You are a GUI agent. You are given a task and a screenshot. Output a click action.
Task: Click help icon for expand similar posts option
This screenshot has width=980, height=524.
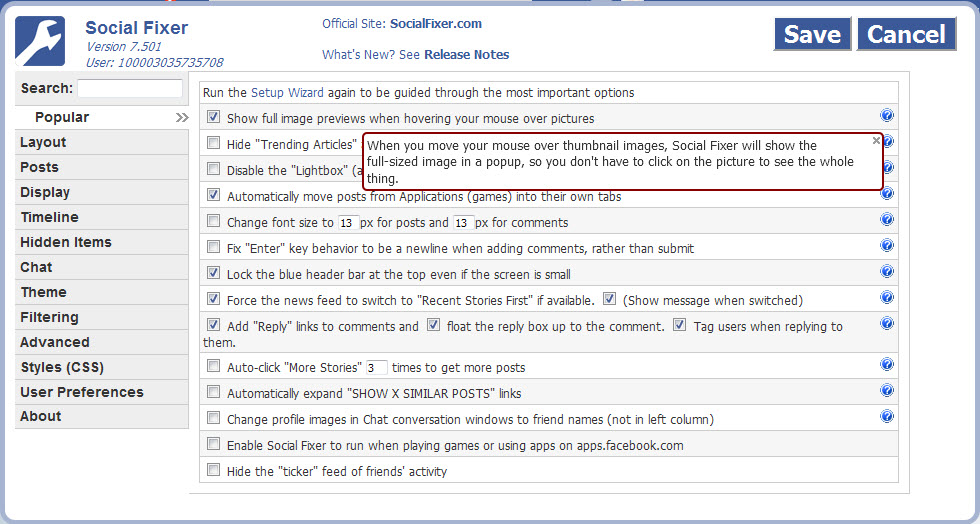point(886,391)
